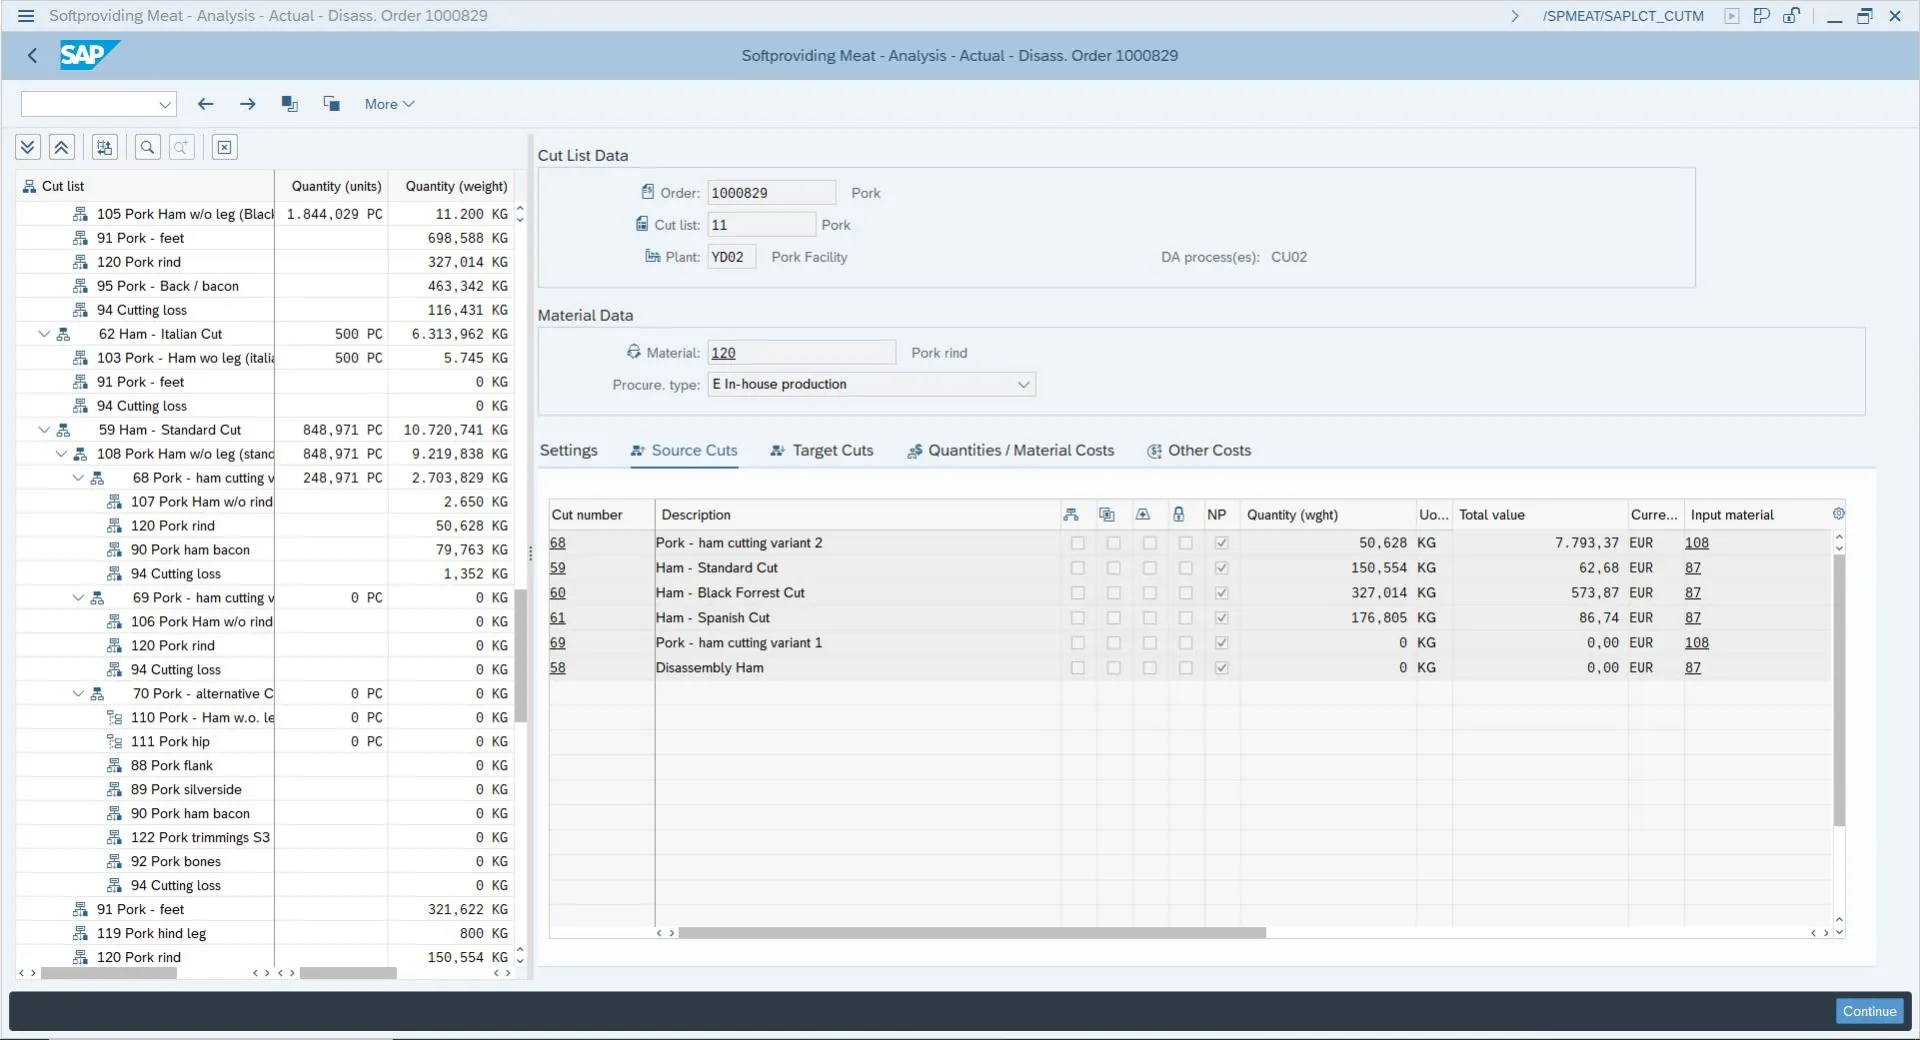Click the table settings gear icon

(x=1838, y=514)
